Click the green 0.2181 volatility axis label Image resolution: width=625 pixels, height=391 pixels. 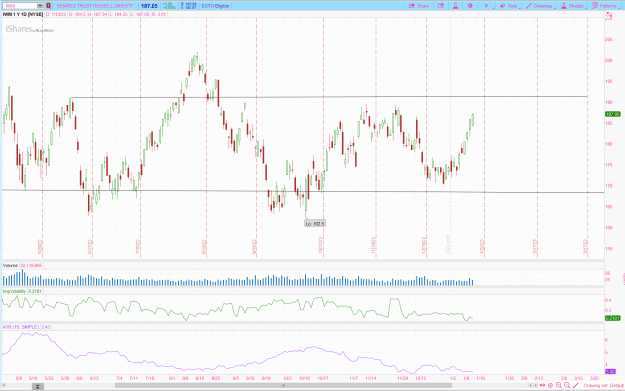613,318
